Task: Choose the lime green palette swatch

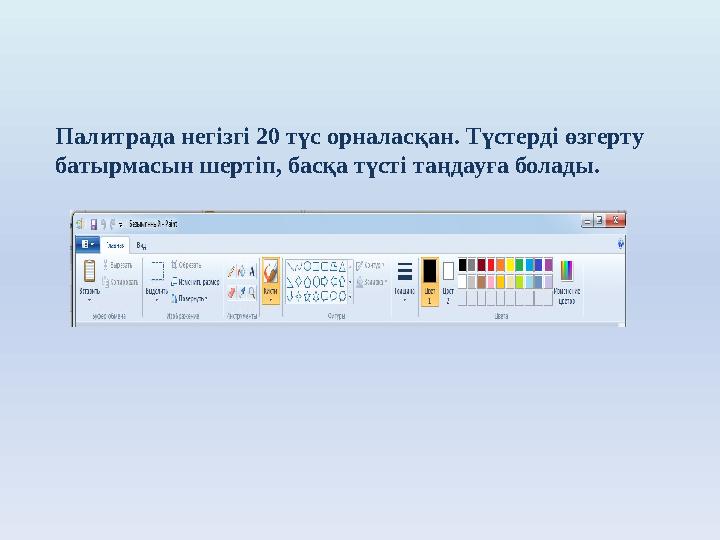Action: pyautogui.click(x=519, y=281)
